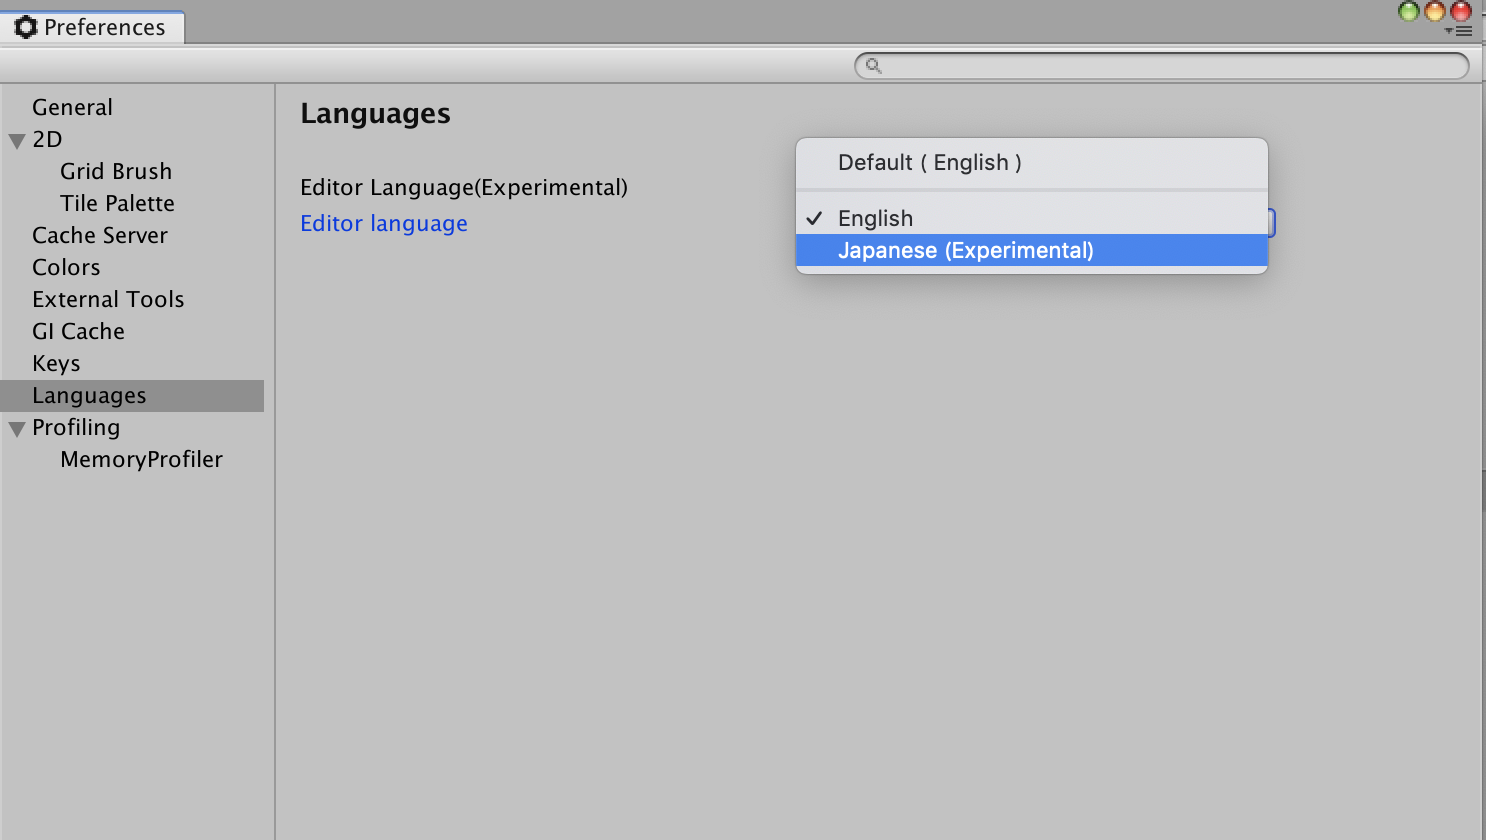Click the green window button
This screenshot has width=1486, height=840.
click(x=1409, y=11)
